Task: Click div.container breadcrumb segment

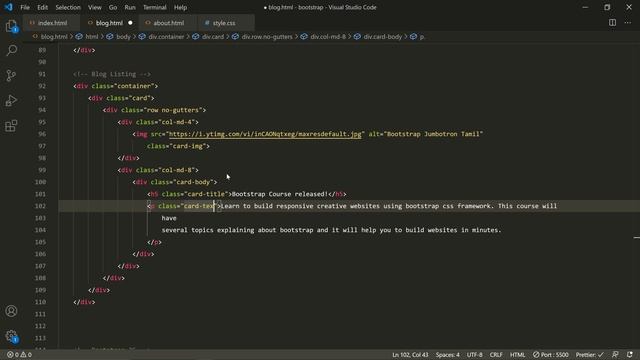Action: coord(166,37)
